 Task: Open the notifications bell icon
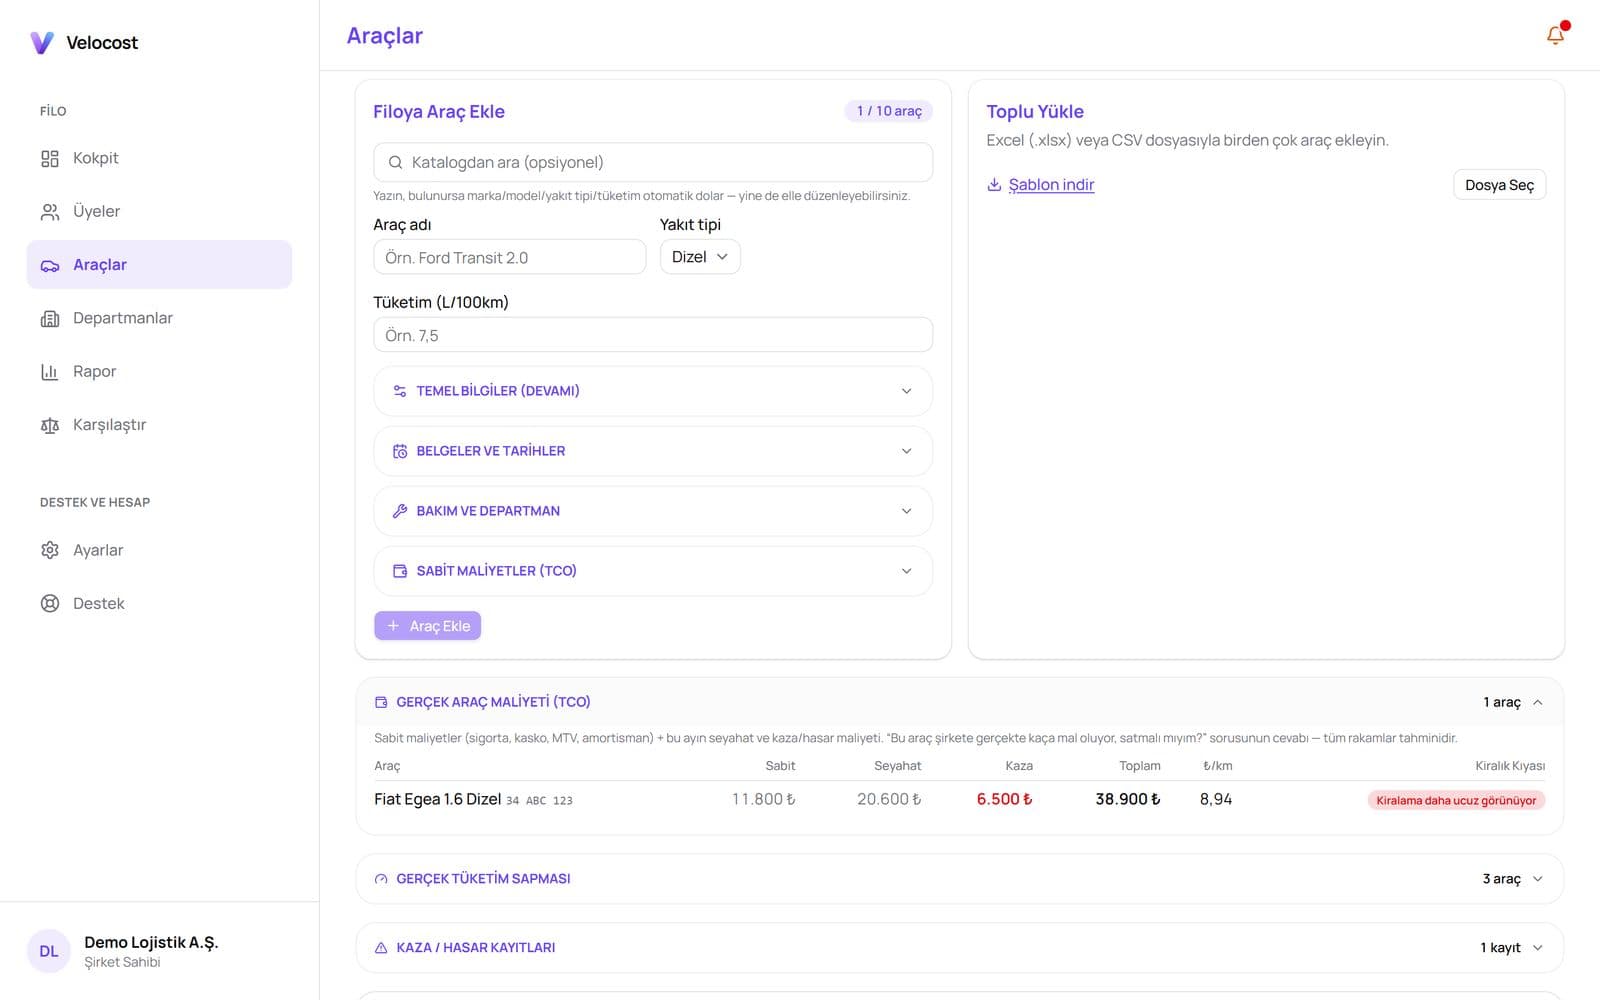1555,35
